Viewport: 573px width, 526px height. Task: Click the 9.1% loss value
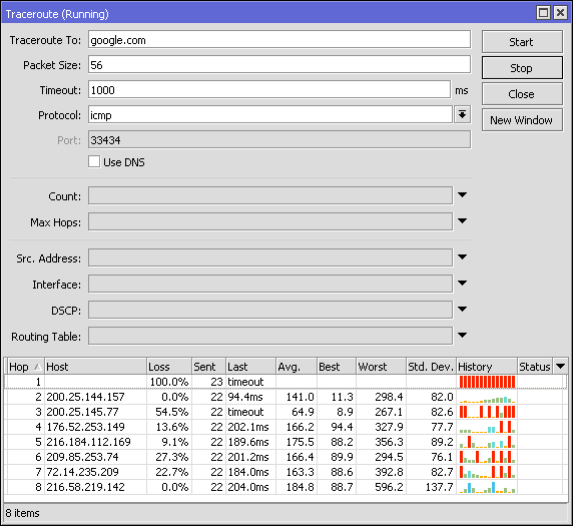(175, 442)
